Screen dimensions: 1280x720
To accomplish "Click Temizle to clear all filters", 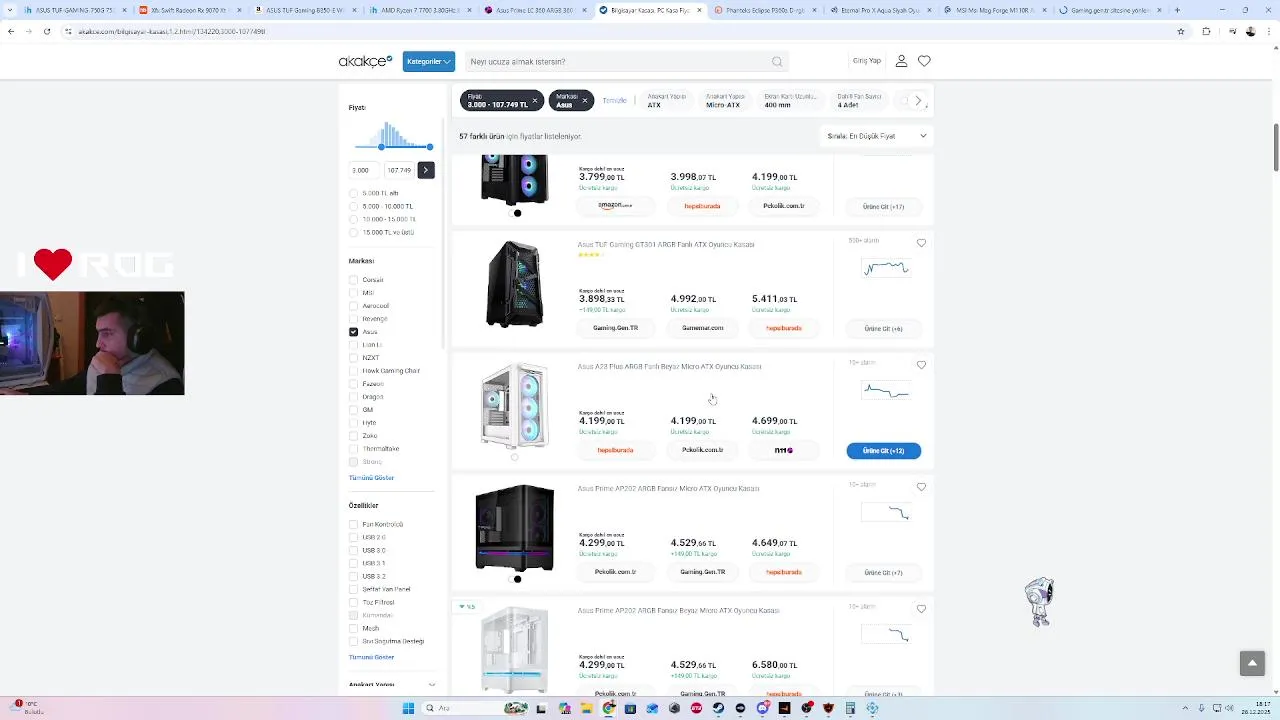I will click(614, 101).
